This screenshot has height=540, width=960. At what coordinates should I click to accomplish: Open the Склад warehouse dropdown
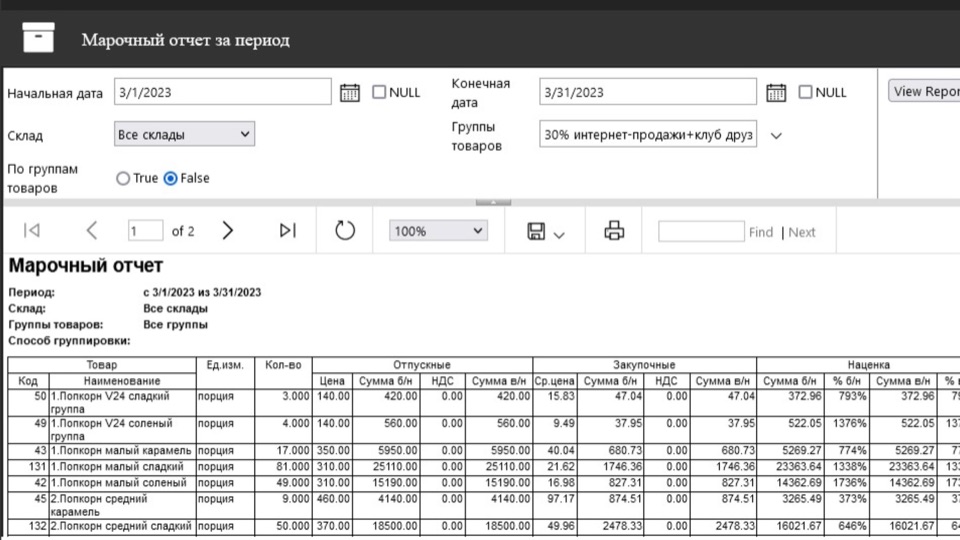point(185,134)
